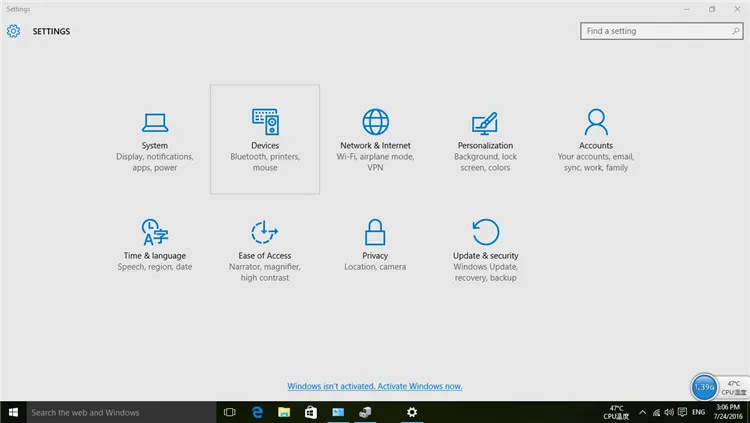Screen dimensions: 750x423
Task: Open the volume speaker tray icon
Action: [669, 412]
